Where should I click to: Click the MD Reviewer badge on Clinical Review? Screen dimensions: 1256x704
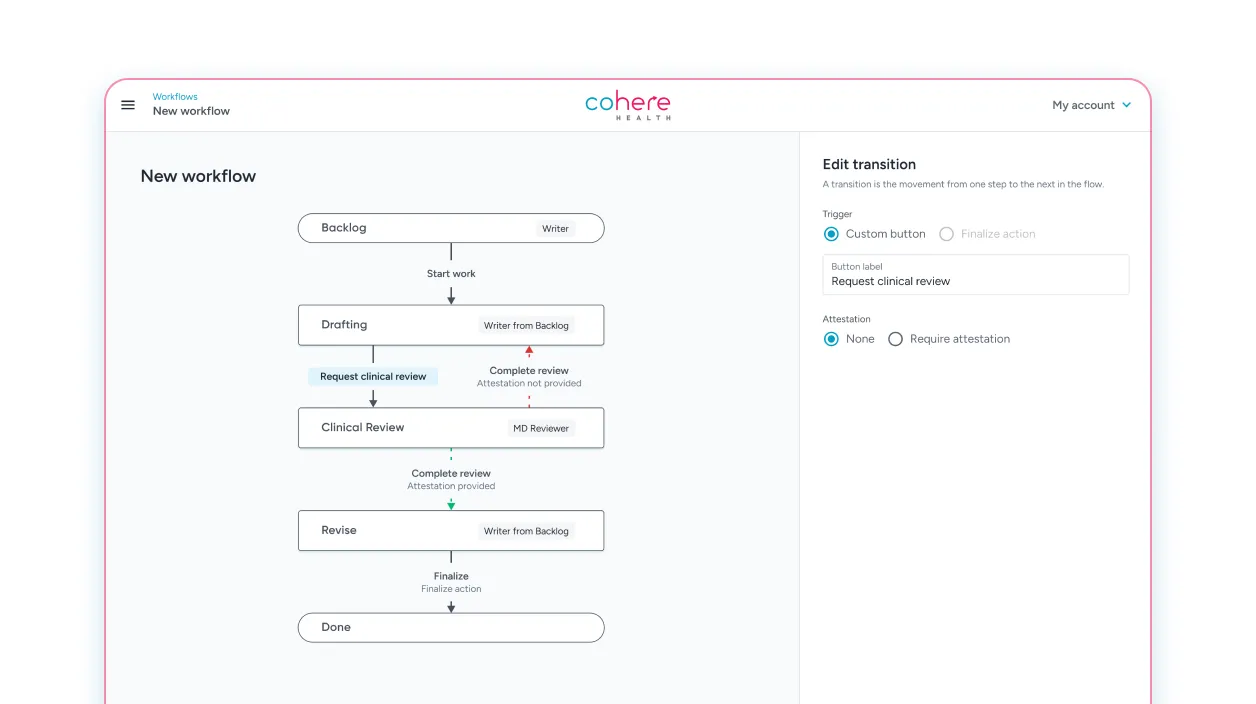click(541, 428)
